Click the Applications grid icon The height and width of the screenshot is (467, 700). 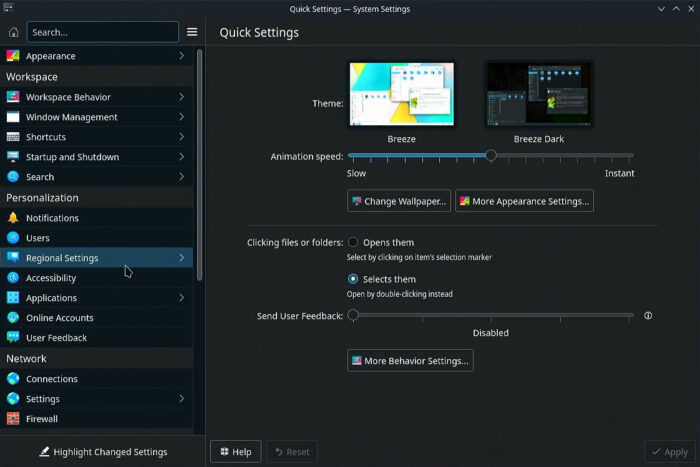13,298
